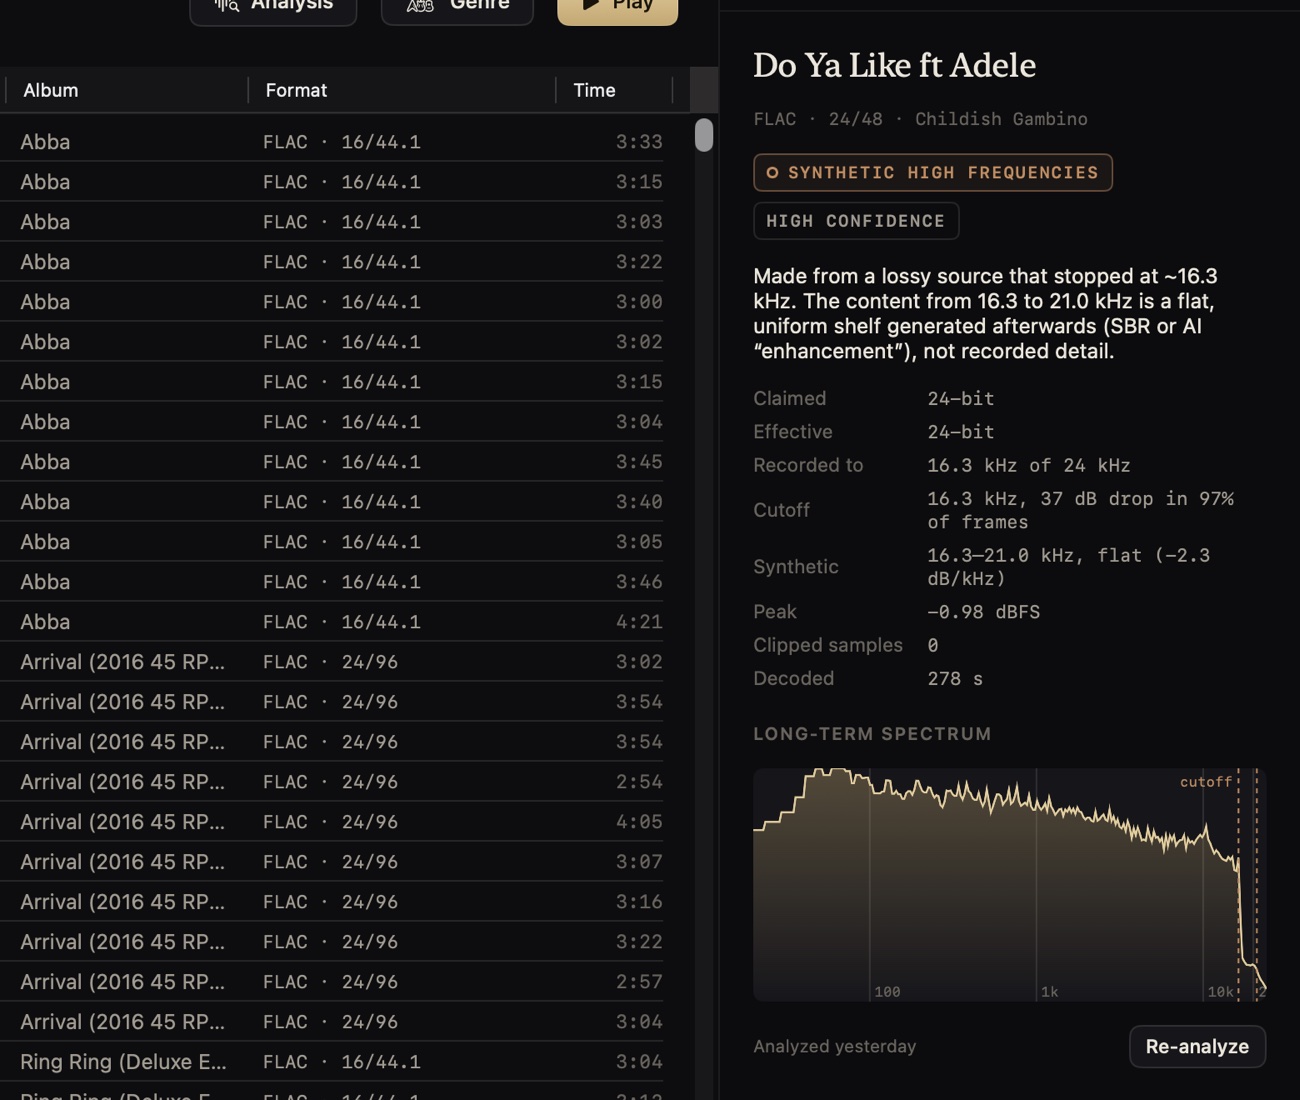Click the Decoded value "278 s"
1300x1100 pixels.
pos(955,679)
